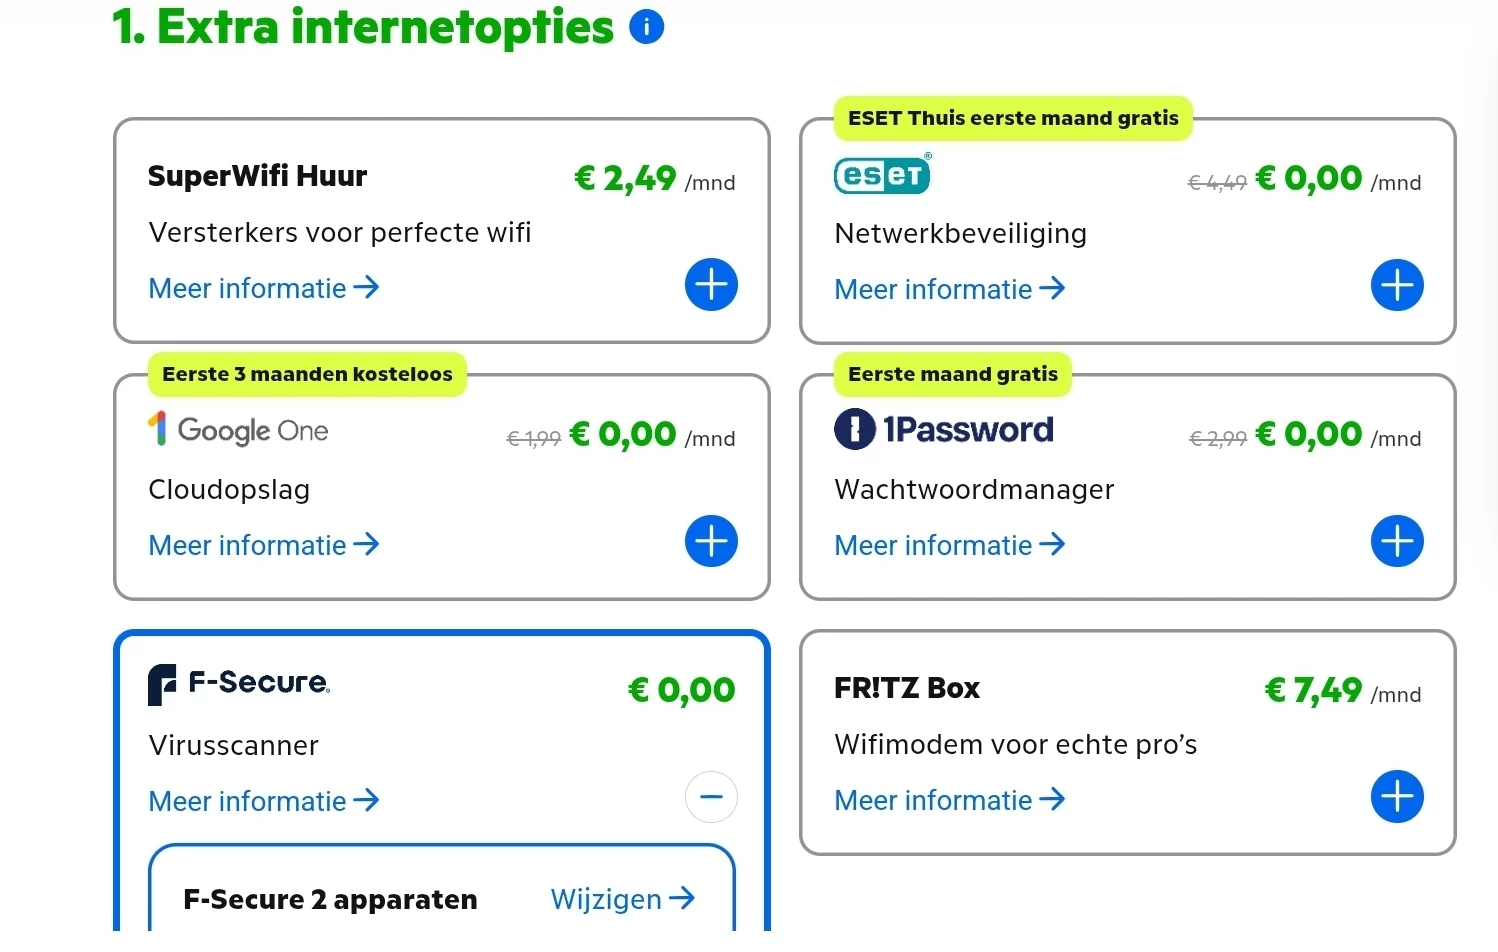
Task: Click the F-Secure logo
Action: pyautogui.click(x=239, y=684)
